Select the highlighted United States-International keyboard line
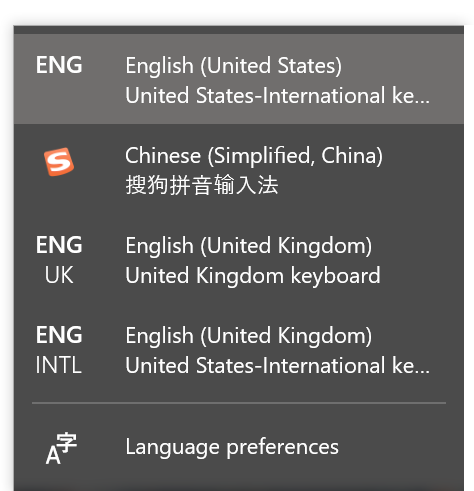The width and height of the screenshot is (474, 491). click(x=277, y=96)
